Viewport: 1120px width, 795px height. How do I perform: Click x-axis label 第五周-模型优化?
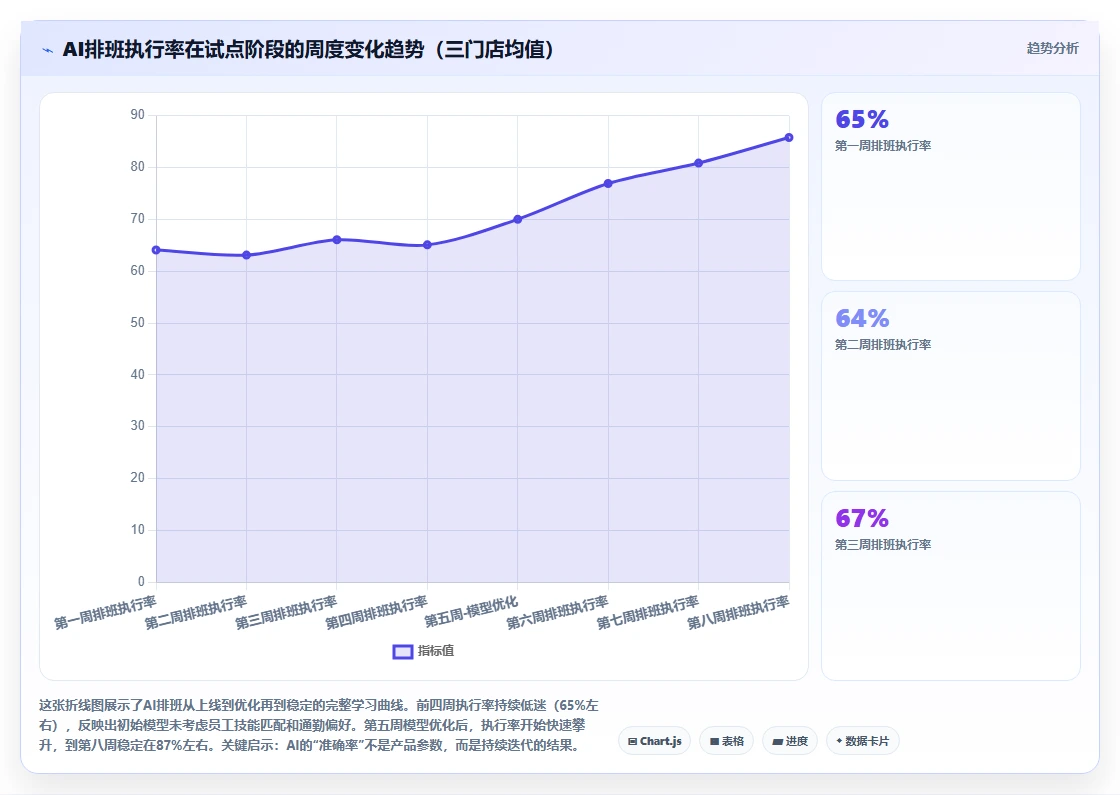coord(471,611)
